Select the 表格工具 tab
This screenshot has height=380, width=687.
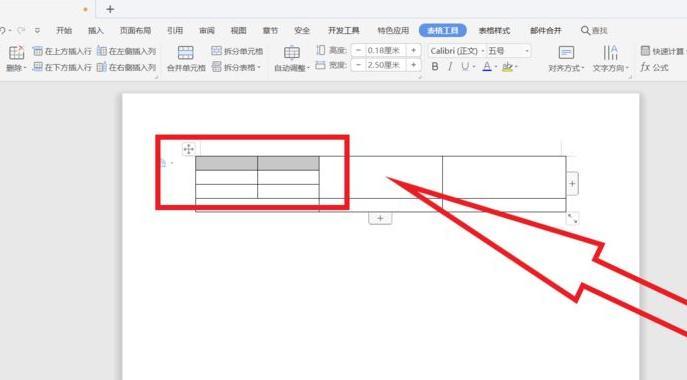(x=443, y=30)
